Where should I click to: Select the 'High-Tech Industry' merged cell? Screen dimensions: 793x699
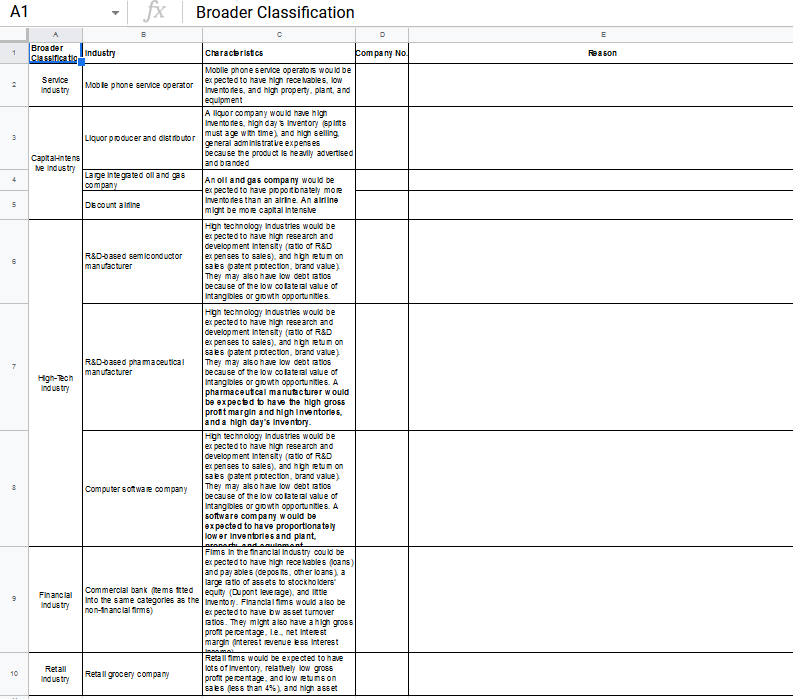(x=56, y=383)
